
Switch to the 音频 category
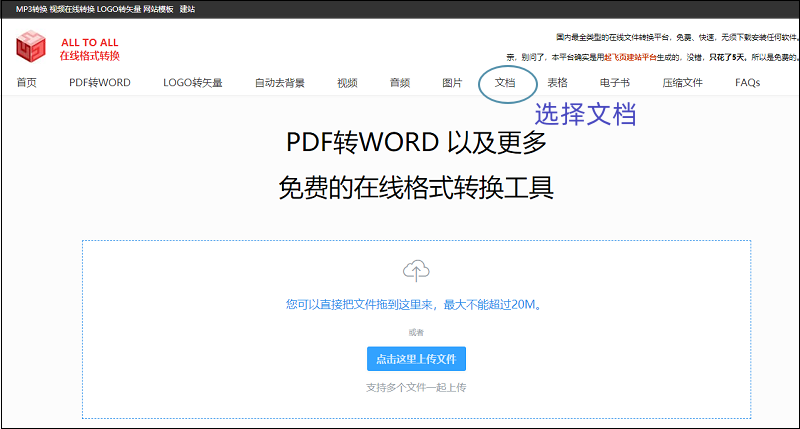[400, 83]
